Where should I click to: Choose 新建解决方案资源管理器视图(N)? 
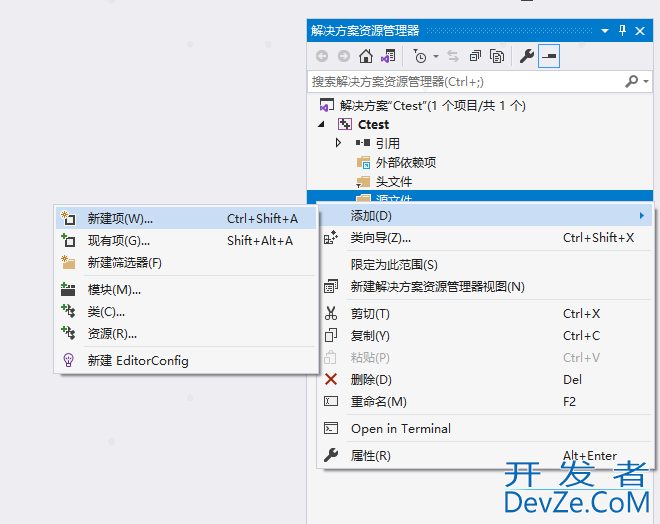[485, 287]
